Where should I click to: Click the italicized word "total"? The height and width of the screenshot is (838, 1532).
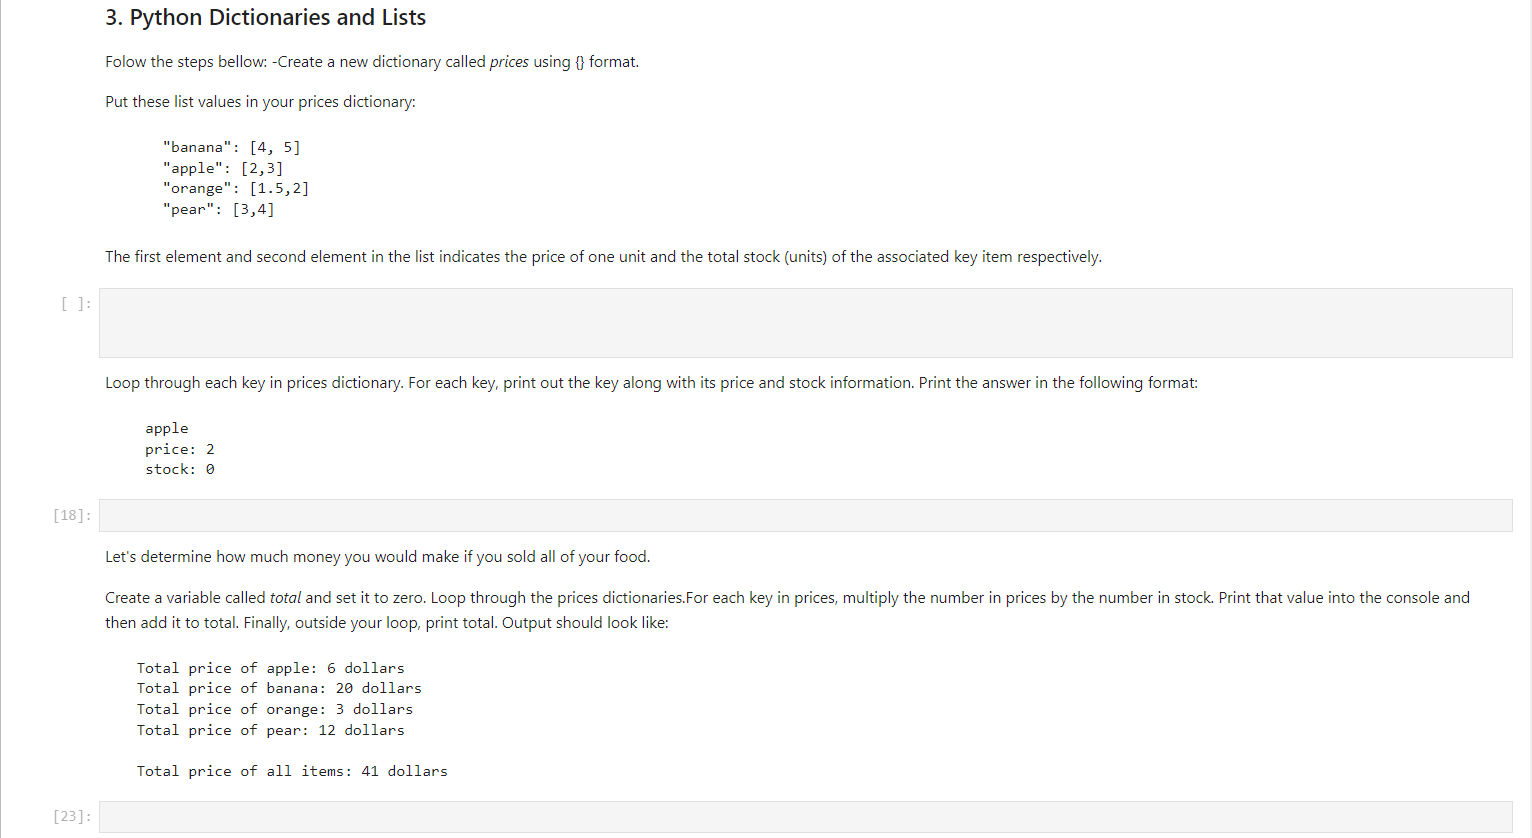click(x=285, y=597)
